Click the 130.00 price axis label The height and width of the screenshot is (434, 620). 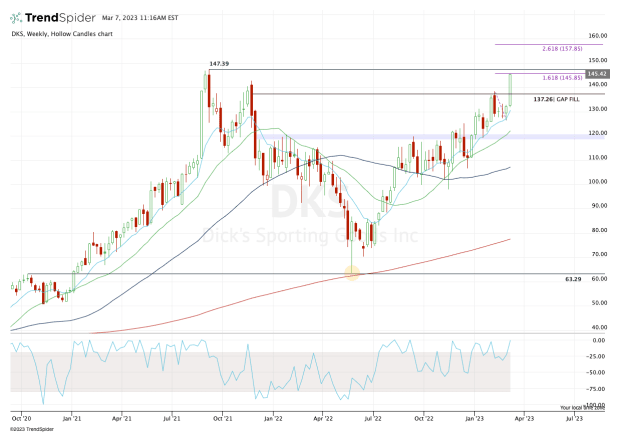[597, 109]
